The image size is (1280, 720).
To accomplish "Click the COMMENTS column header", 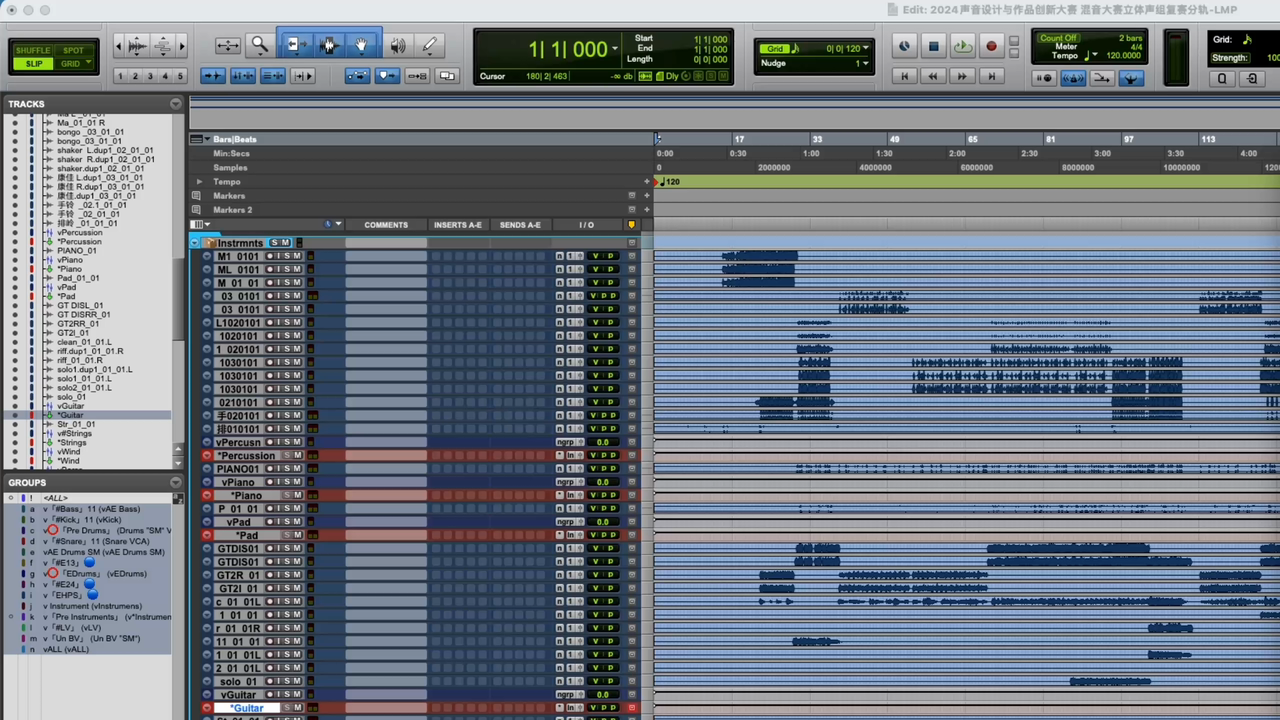I will pos(386,225).
